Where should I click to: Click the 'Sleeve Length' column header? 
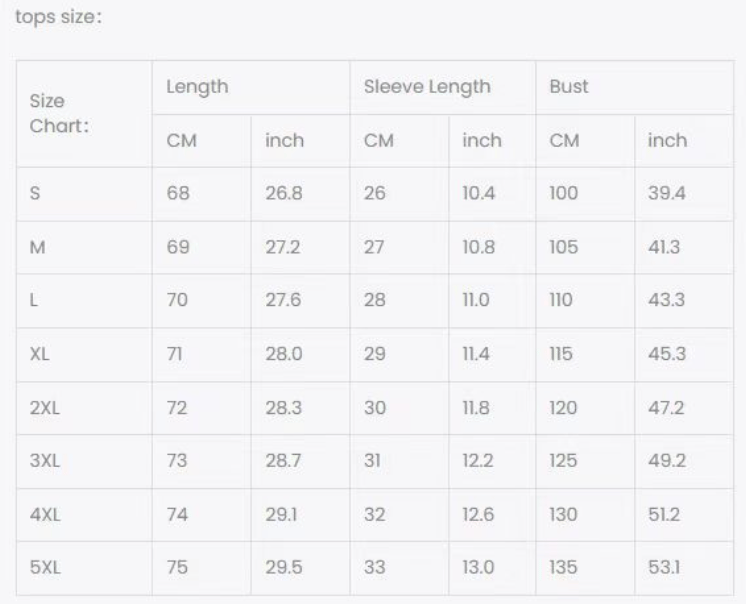427,88
